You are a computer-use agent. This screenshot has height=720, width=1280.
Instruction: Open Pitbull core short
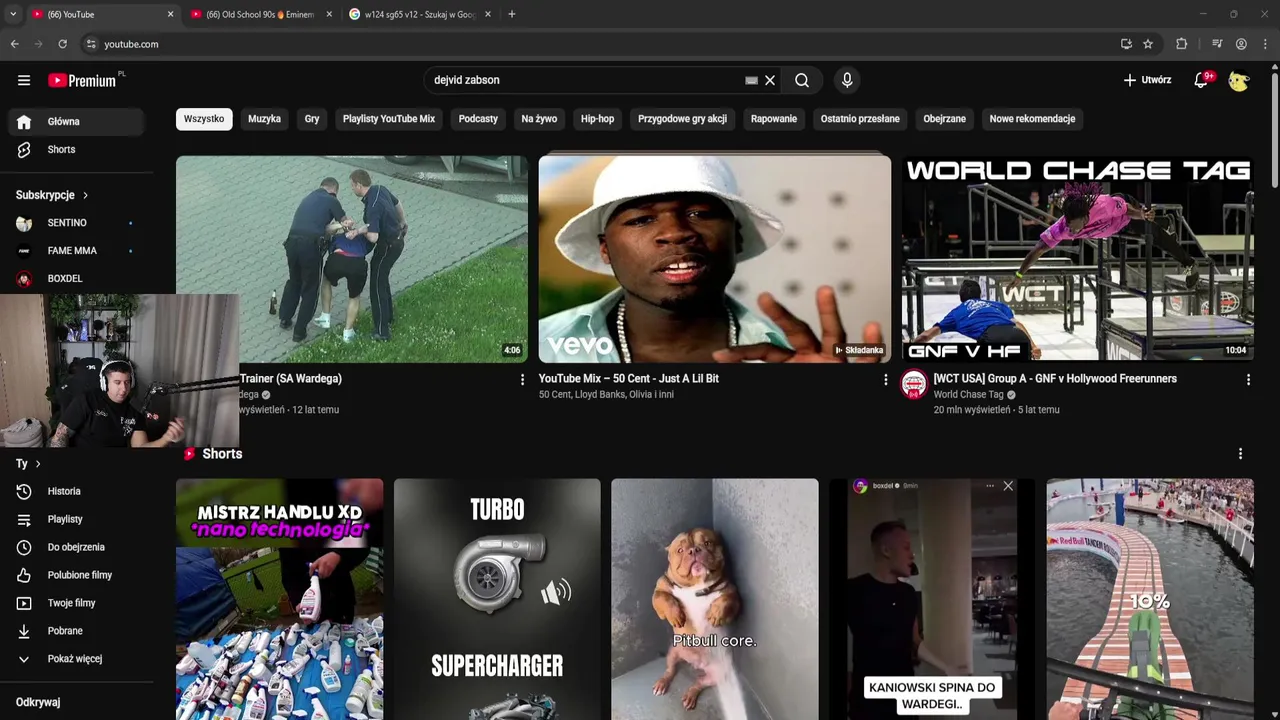pos(714,599)
